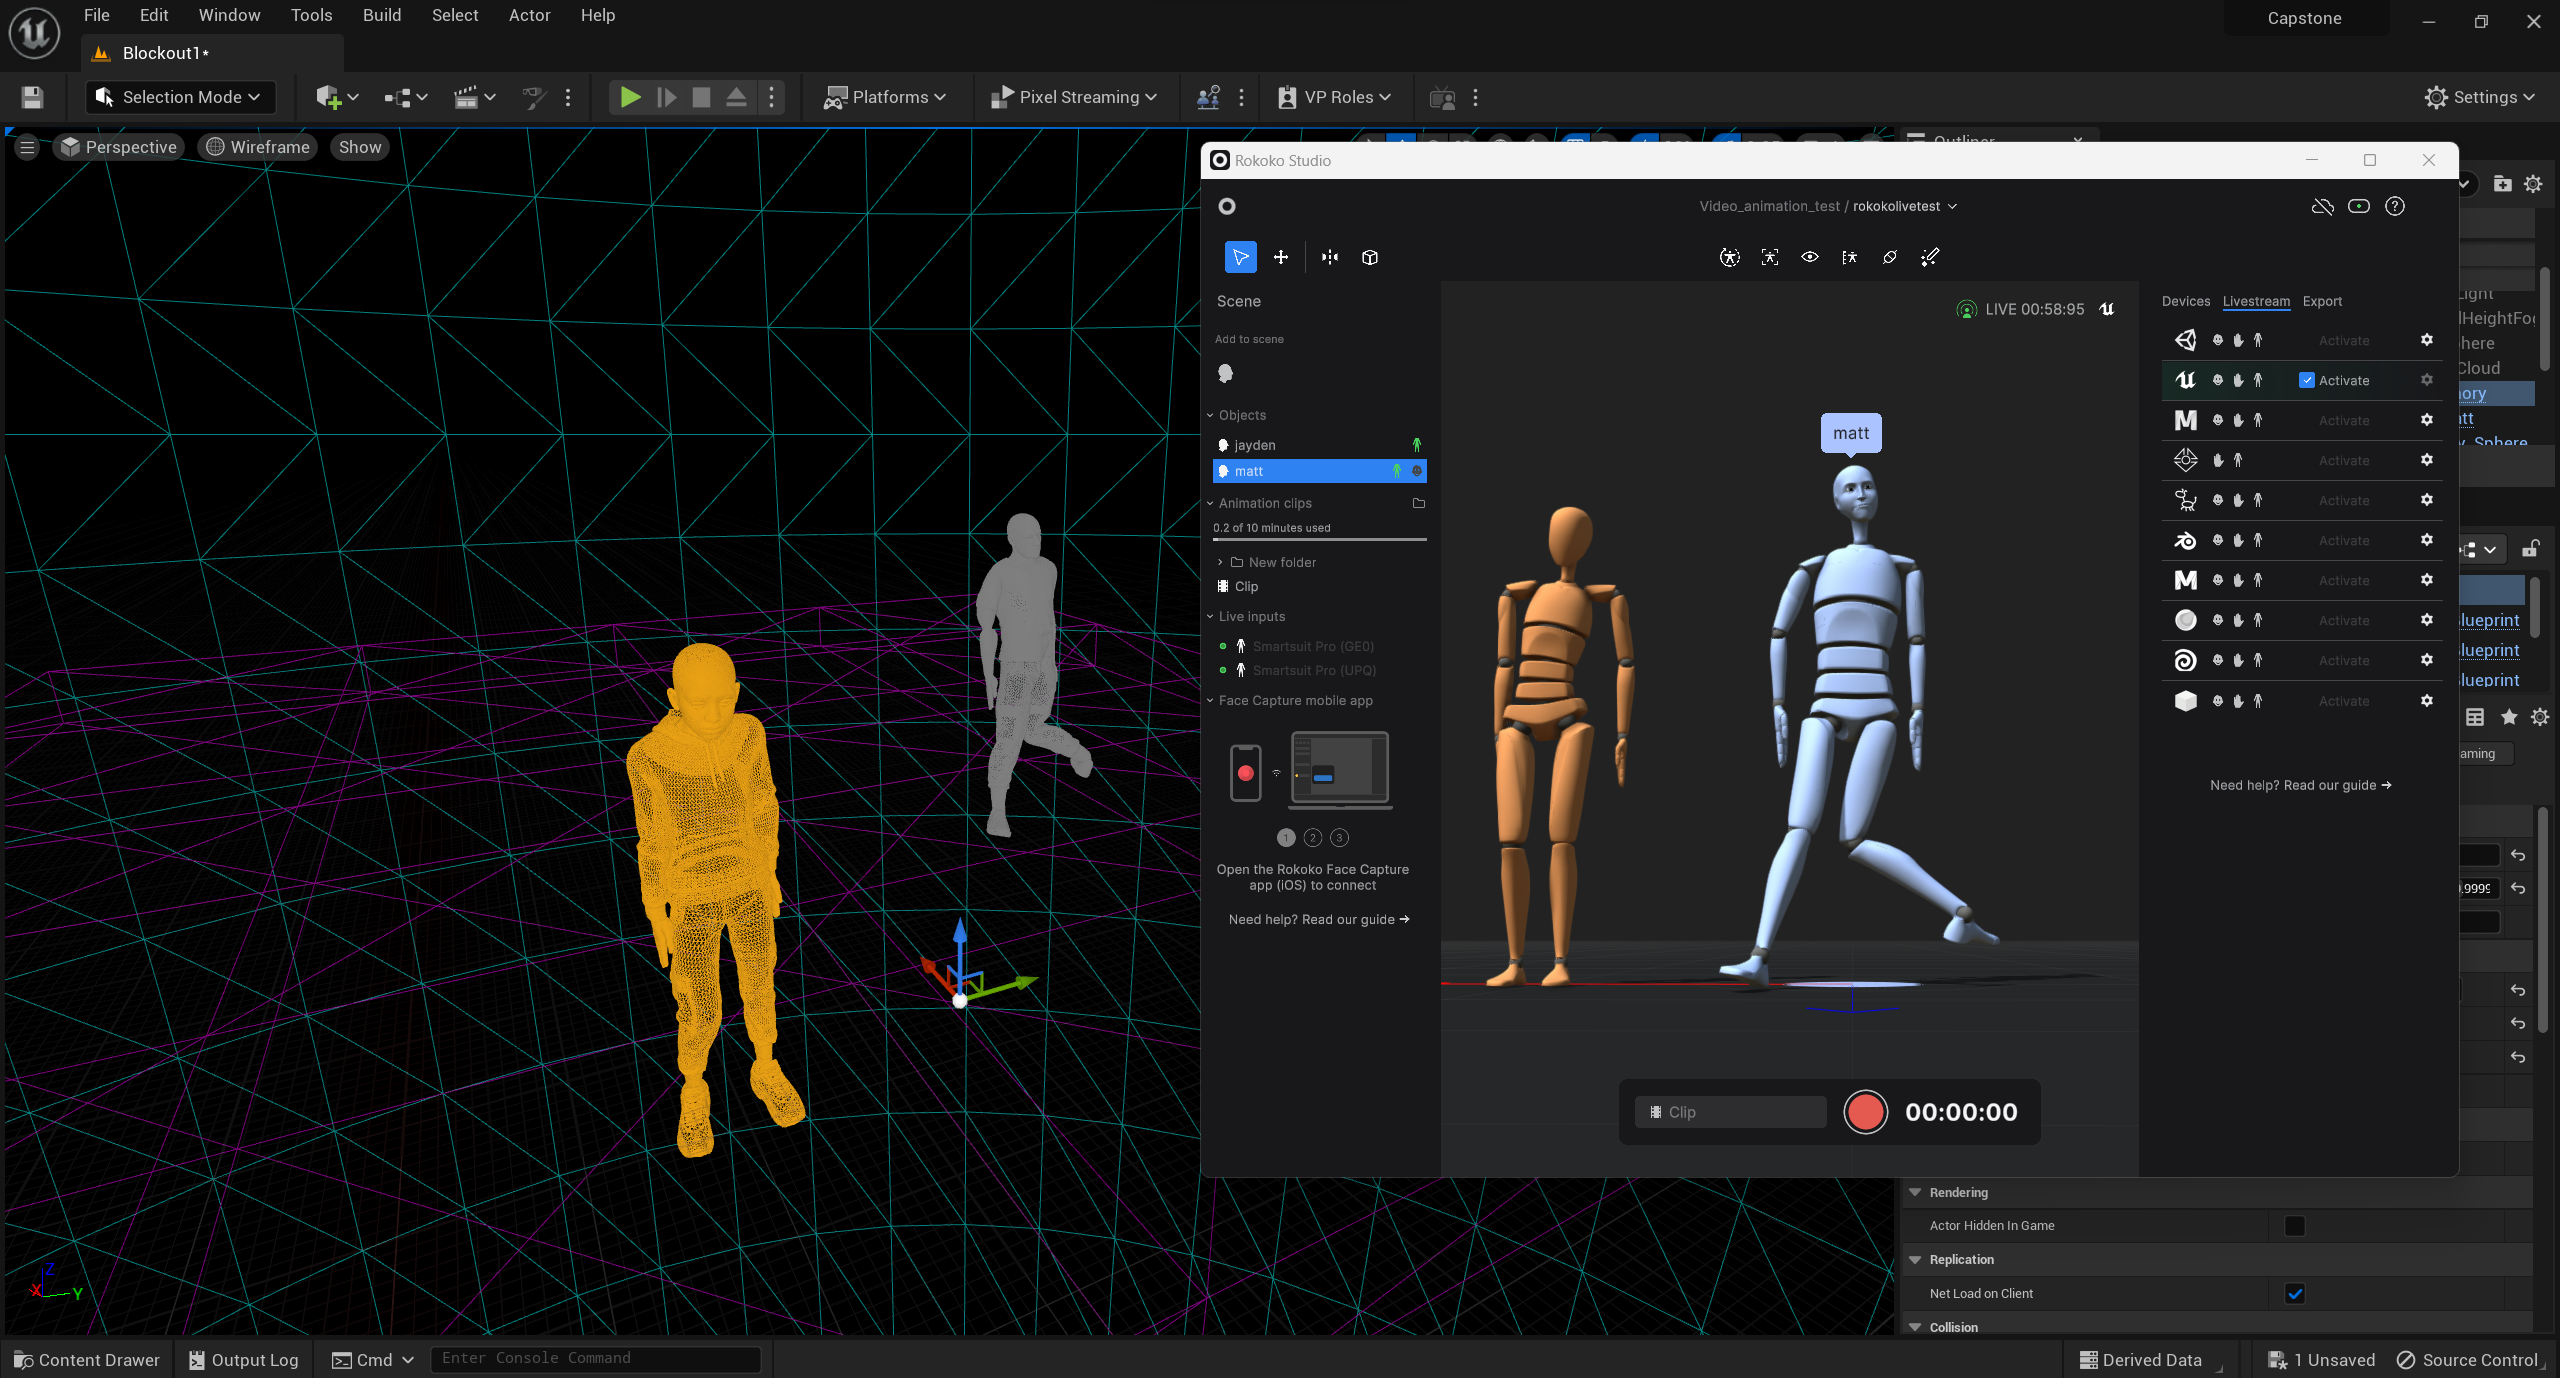Image resolution: width=2560 pixels, height=1378 pixels.
Task: Uncheck the Unreal Engine Activate checkbox
Action: click(2307, 380)
